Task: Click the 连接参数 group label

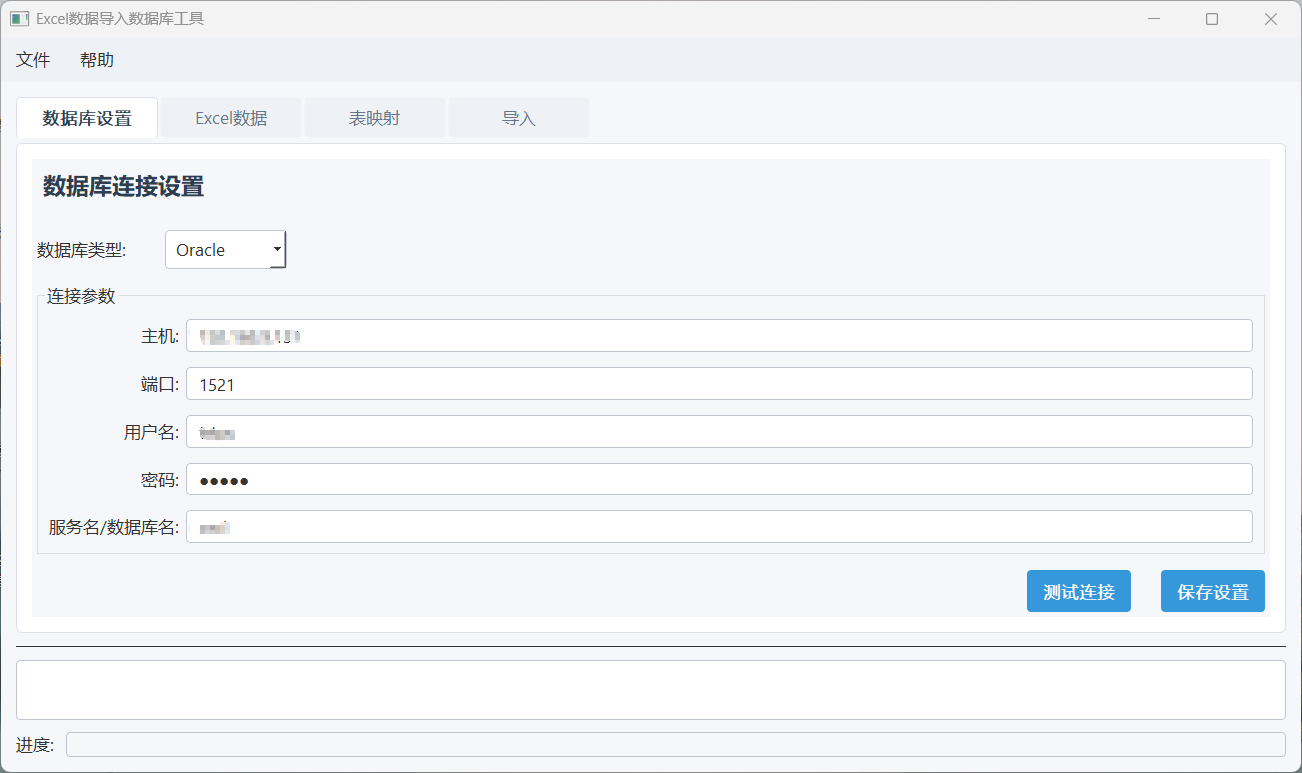Action: (x=81, y=297)
